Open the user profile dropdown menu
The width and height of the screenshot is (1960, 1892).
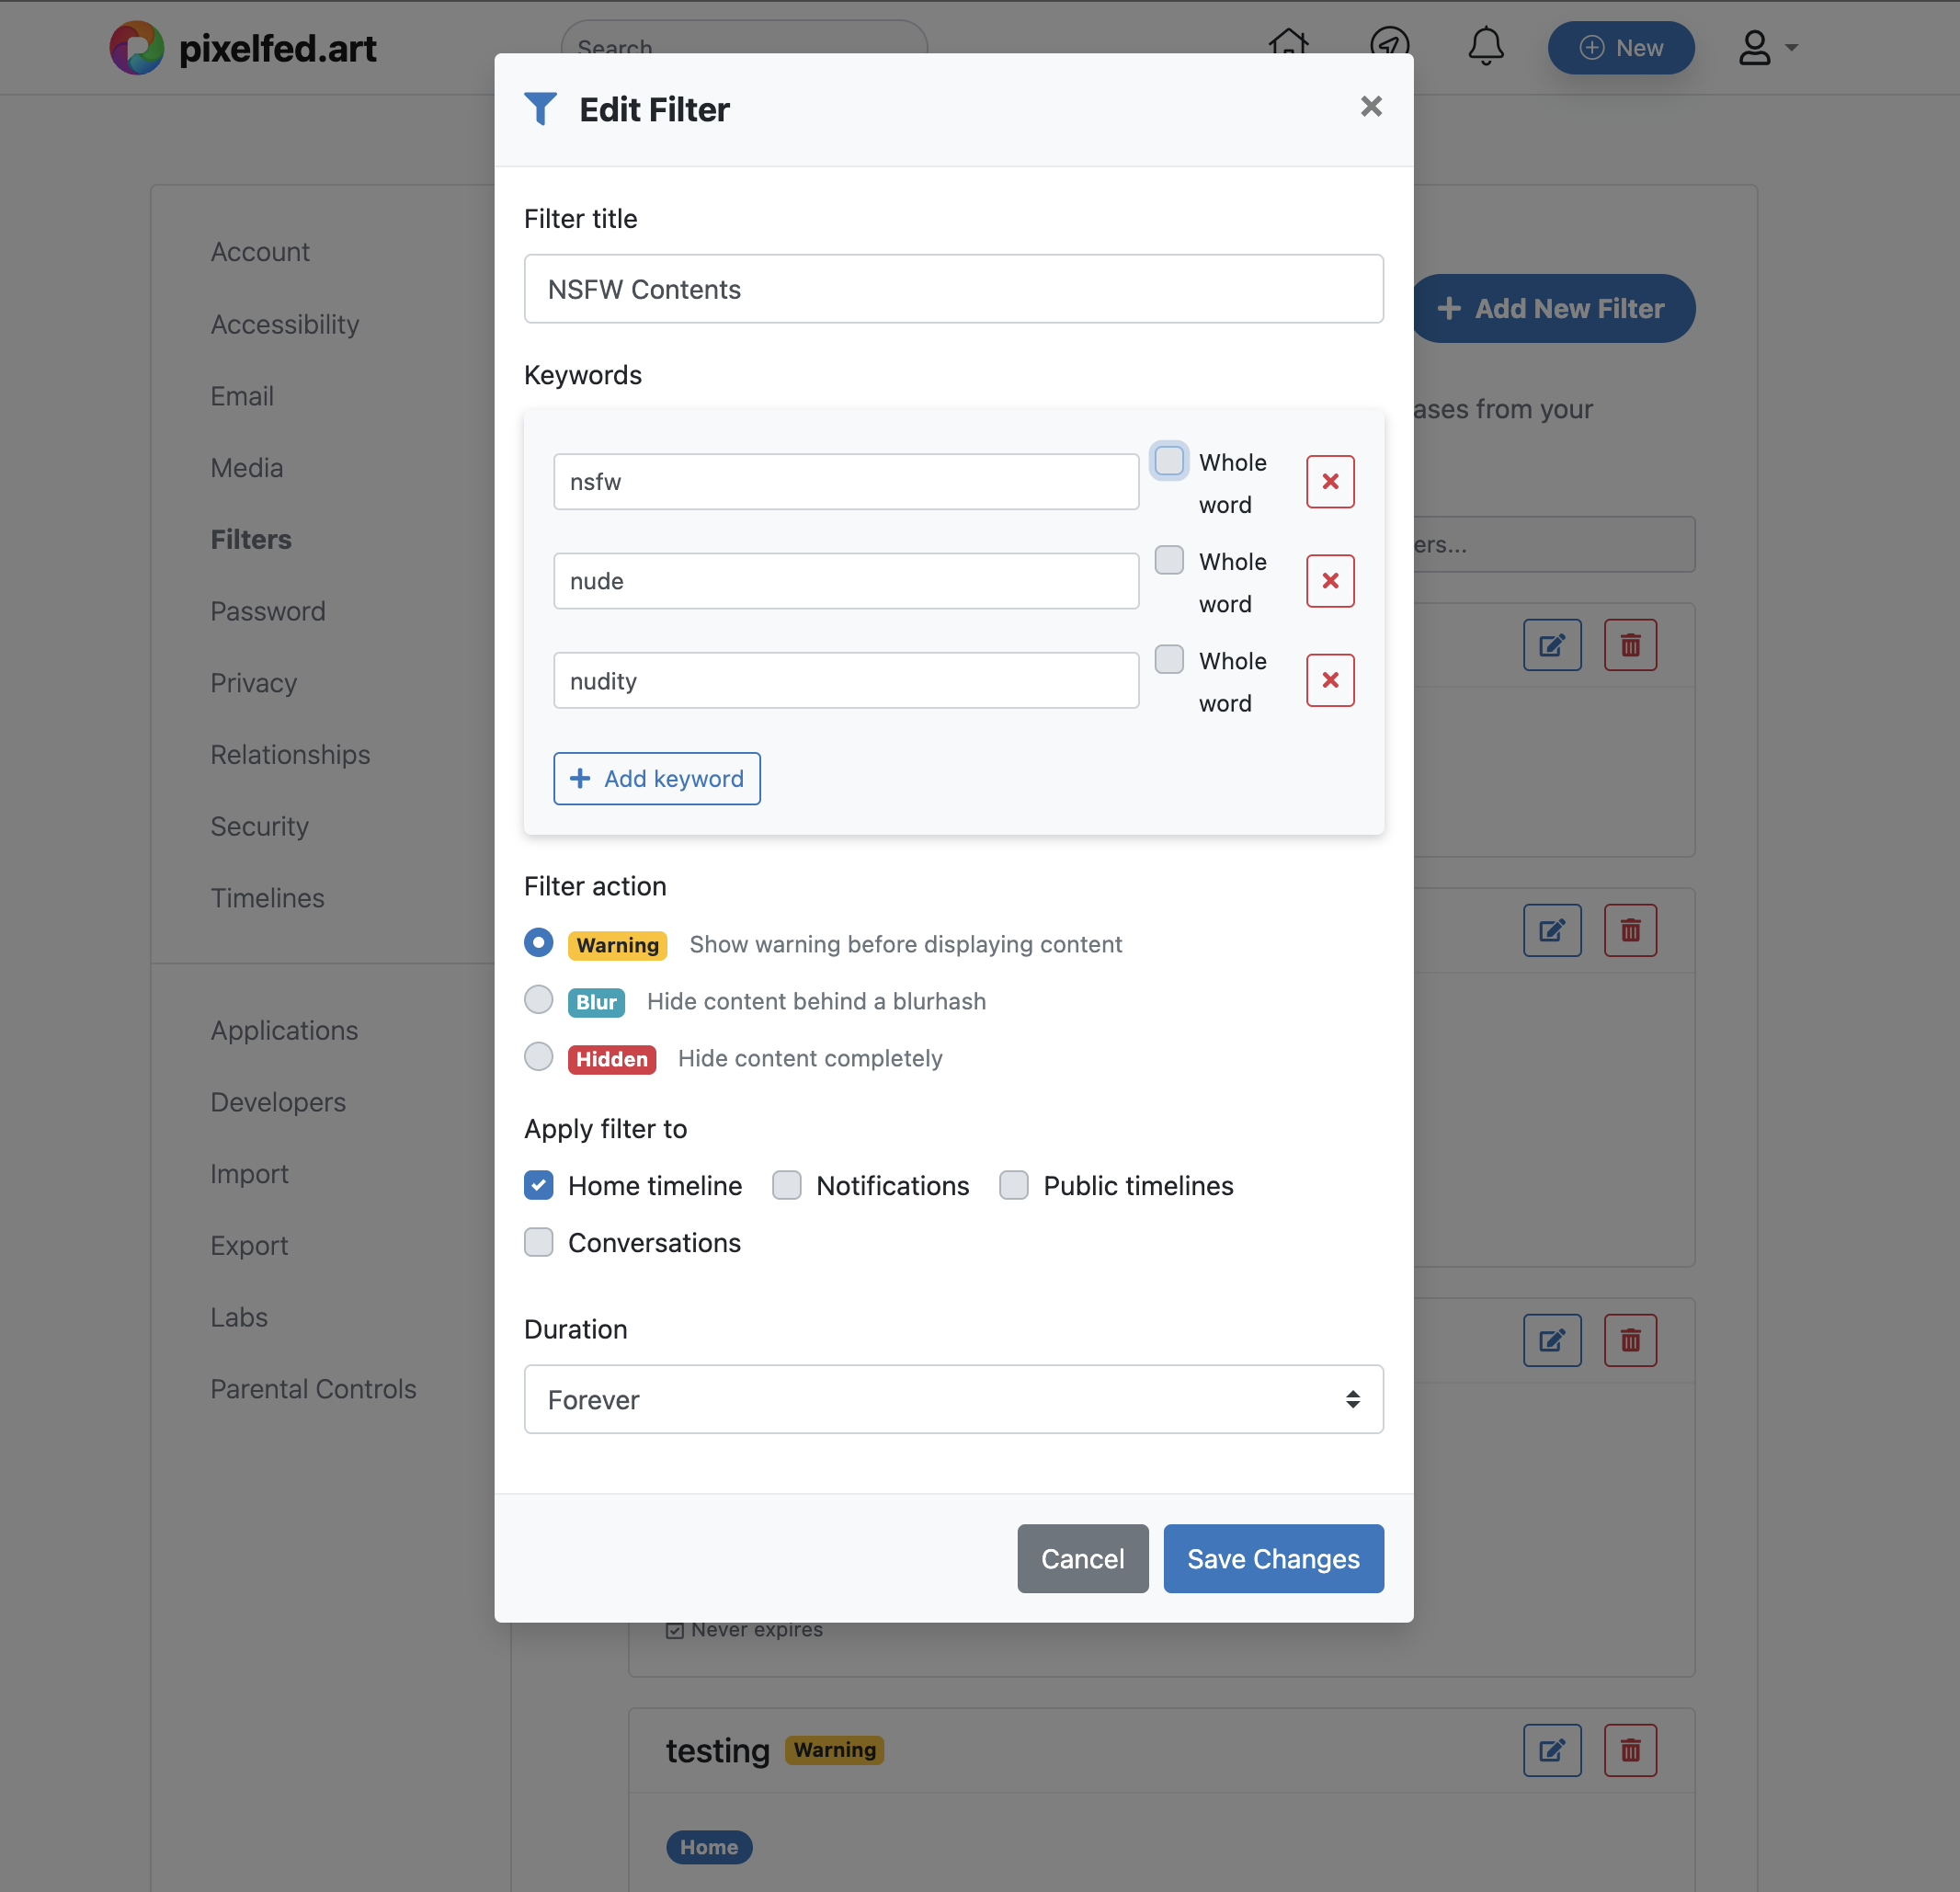coord(1766,48)
